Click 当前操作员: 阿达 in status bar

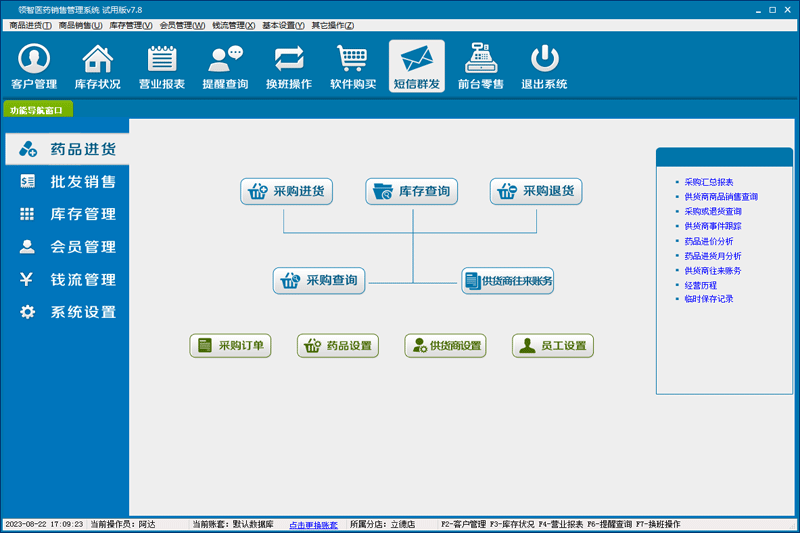pyautogui.click(x=123, y=524)
